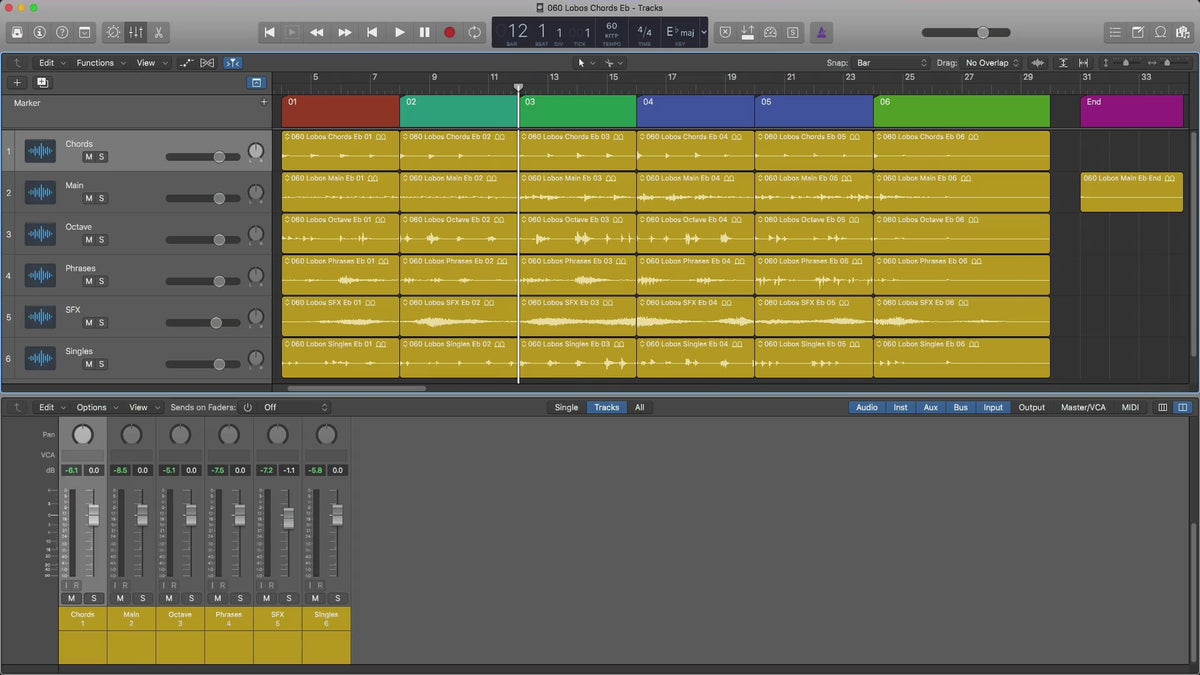This screenshot has height=675, width=1200.
Task: Open the Note Pad icon
Action: tap(1138, 32)
